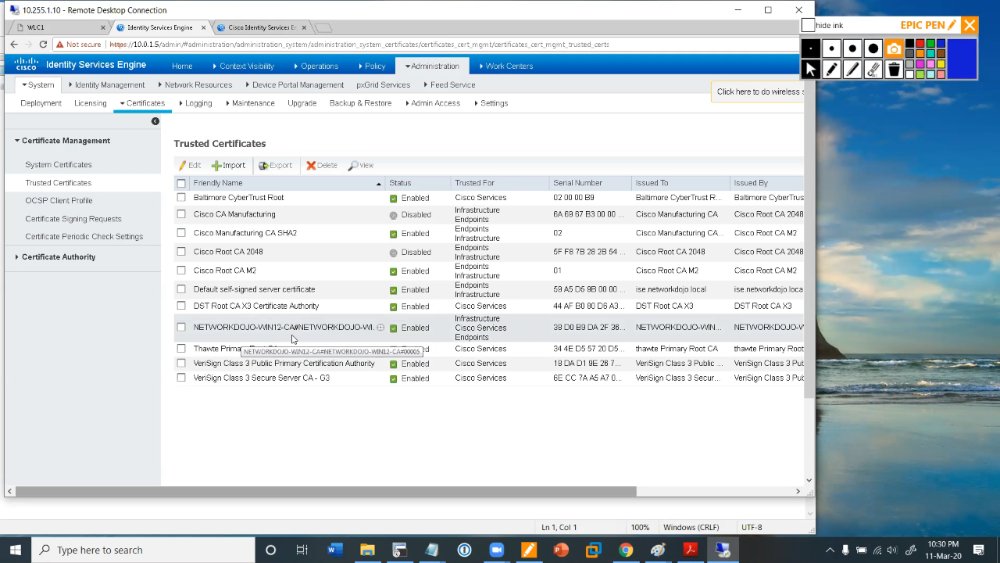Select the smallest pen size in Epic Pen

click(811, 48)
